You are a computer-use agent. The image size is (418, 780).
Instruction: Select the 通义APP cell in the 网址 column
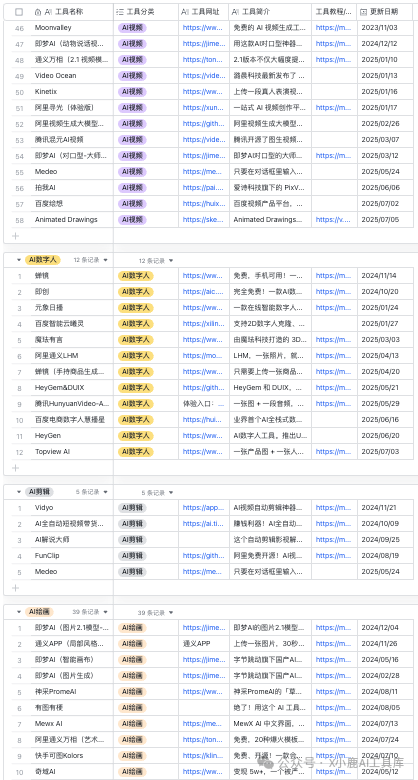coord(204,644)
